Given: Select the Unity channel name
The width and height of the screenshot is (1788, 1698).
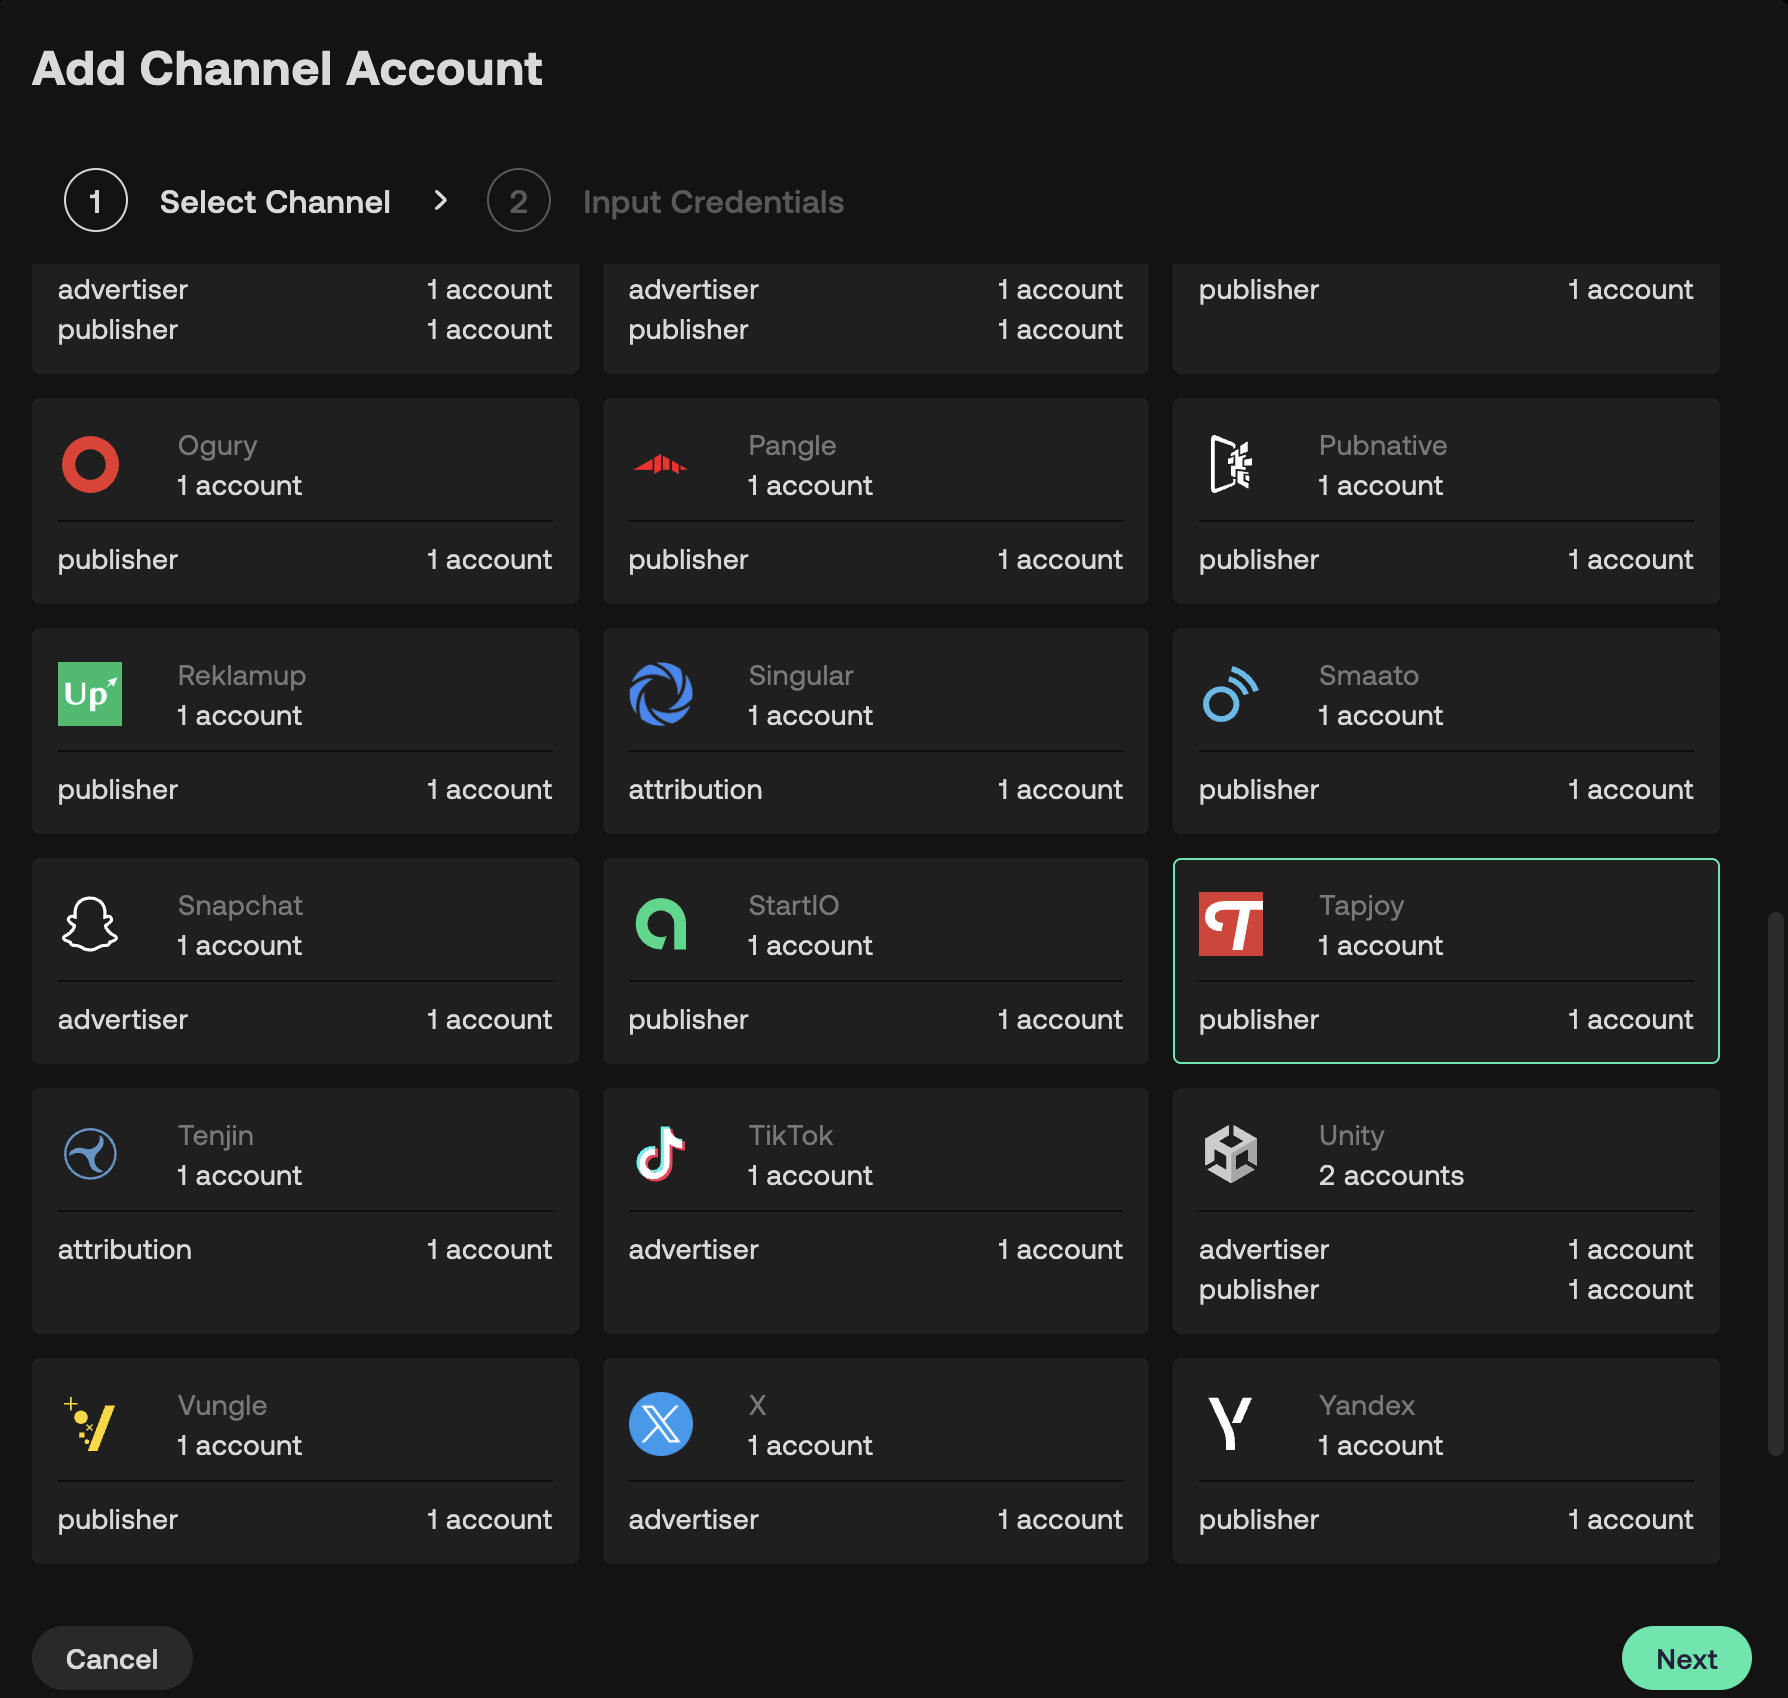Looking at the screenshot, I should (1351, 1136).
